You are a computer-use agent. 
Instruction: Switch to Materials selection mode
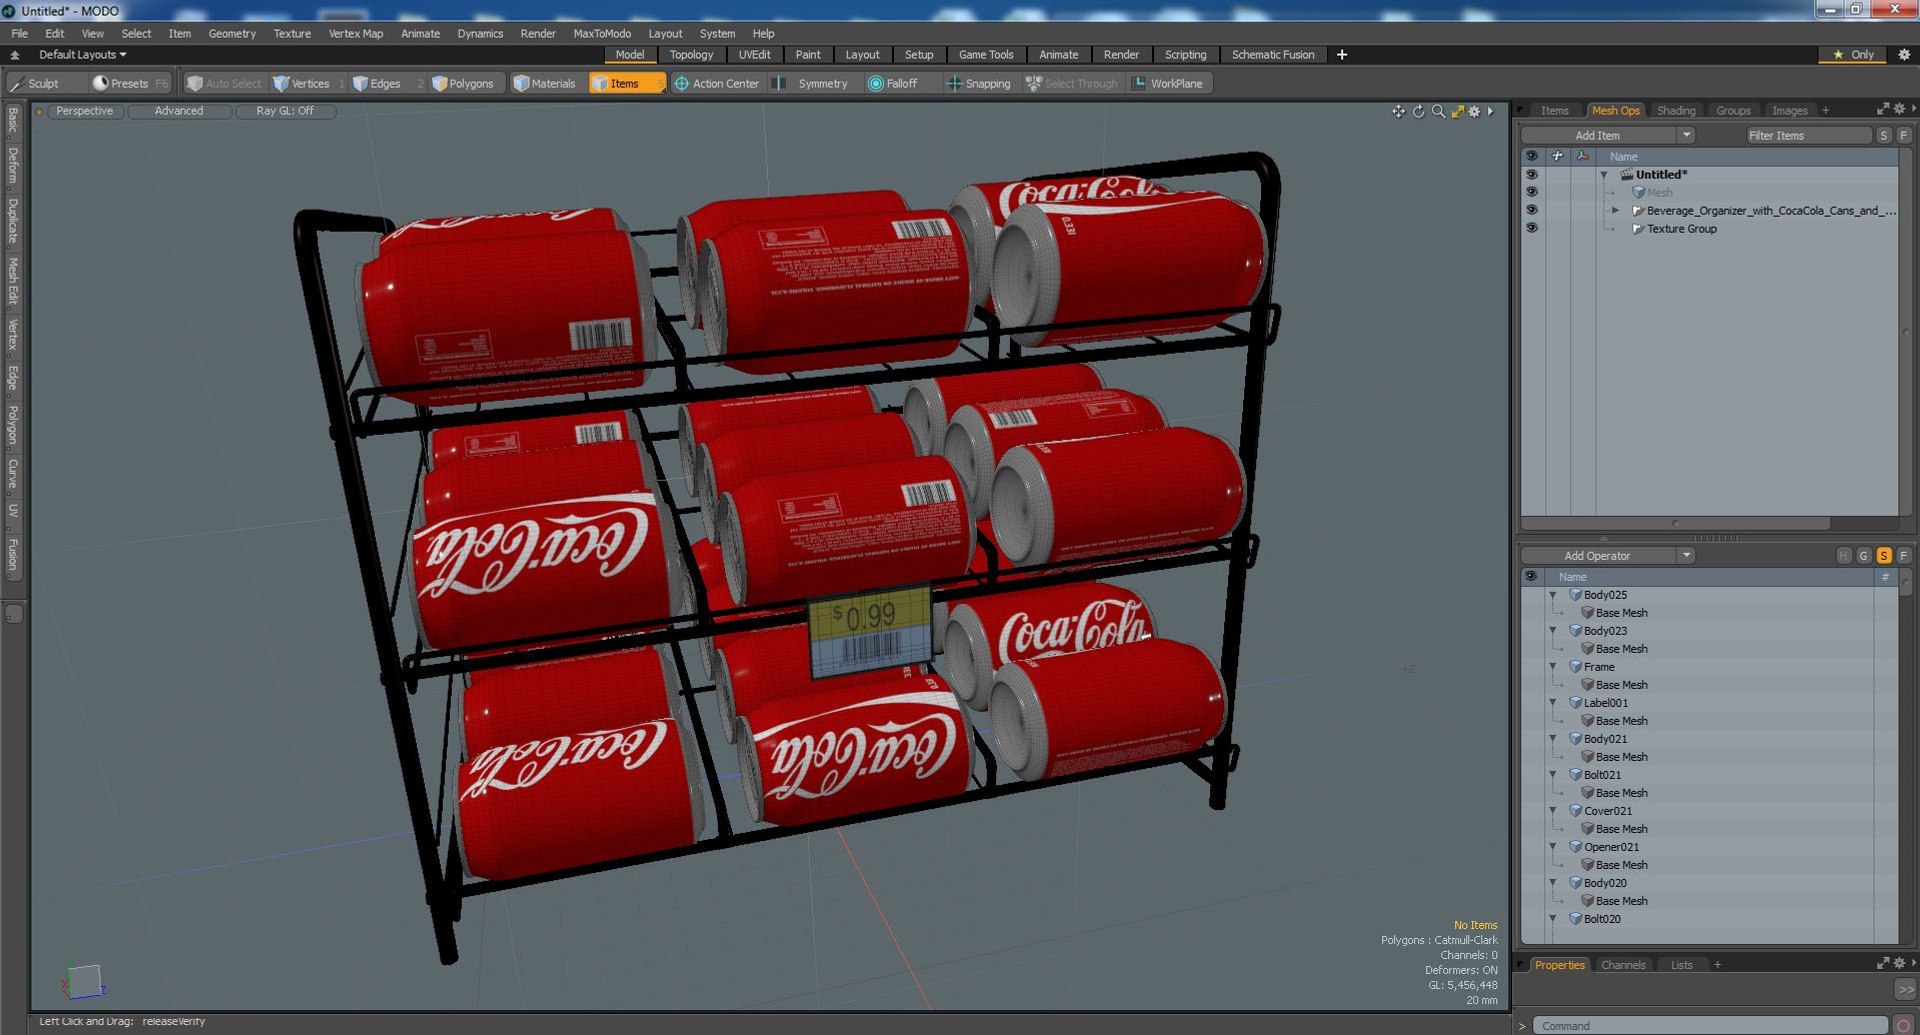click(545, 84)
